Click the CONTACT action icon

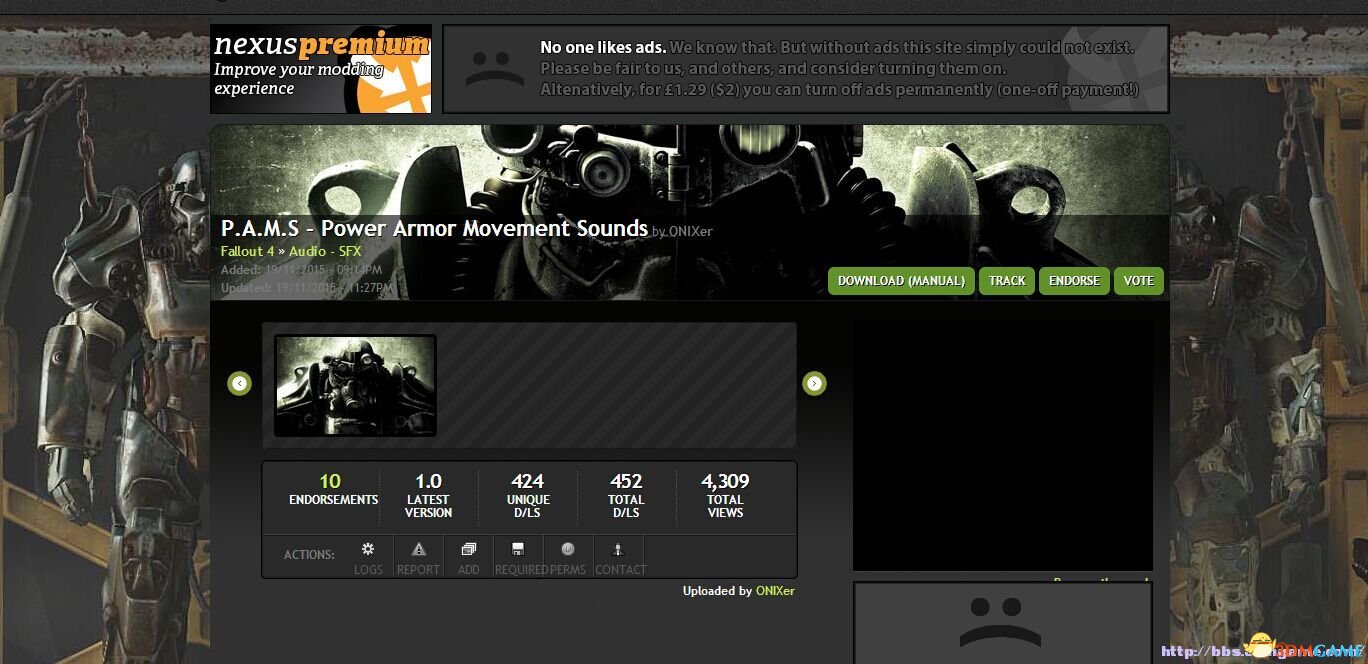(618, 549)
